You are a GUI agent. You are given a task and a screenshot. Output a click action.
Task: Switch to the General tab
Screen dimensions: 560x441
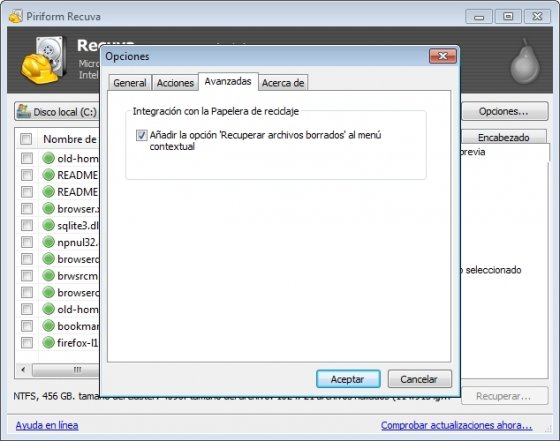[130, 83]
